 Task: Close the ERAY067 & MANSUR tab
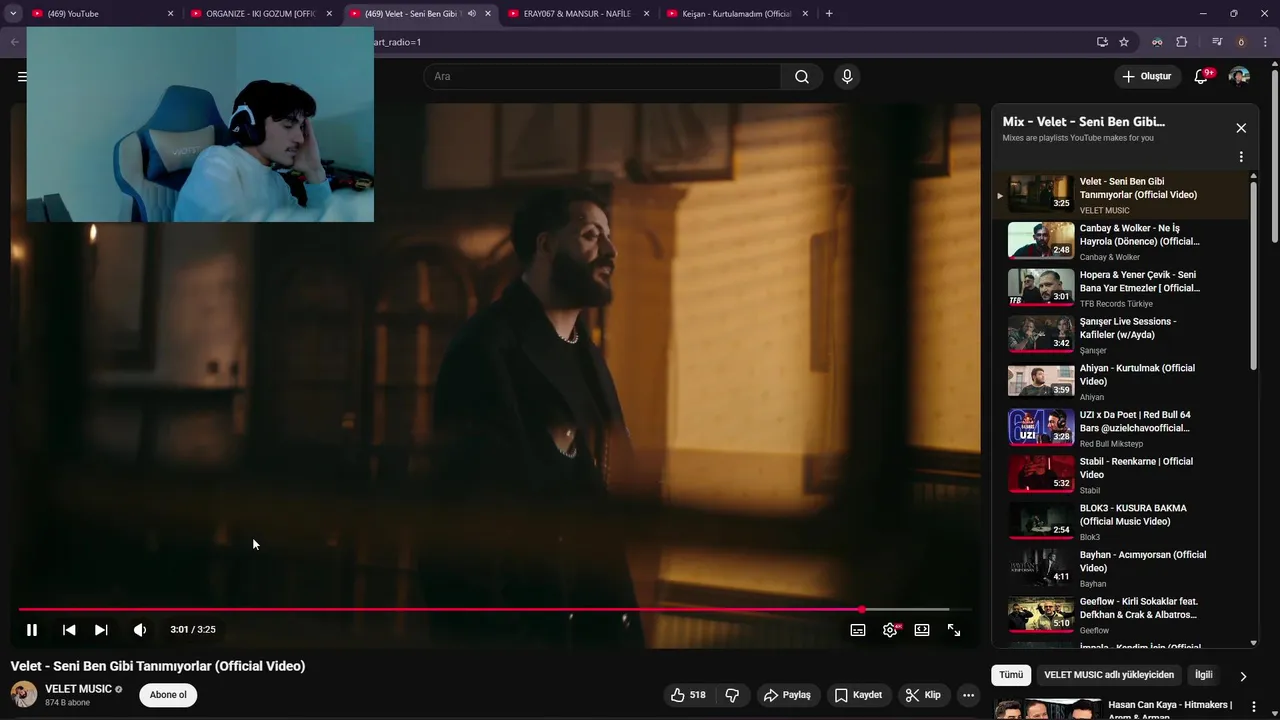tap(647, 14)
